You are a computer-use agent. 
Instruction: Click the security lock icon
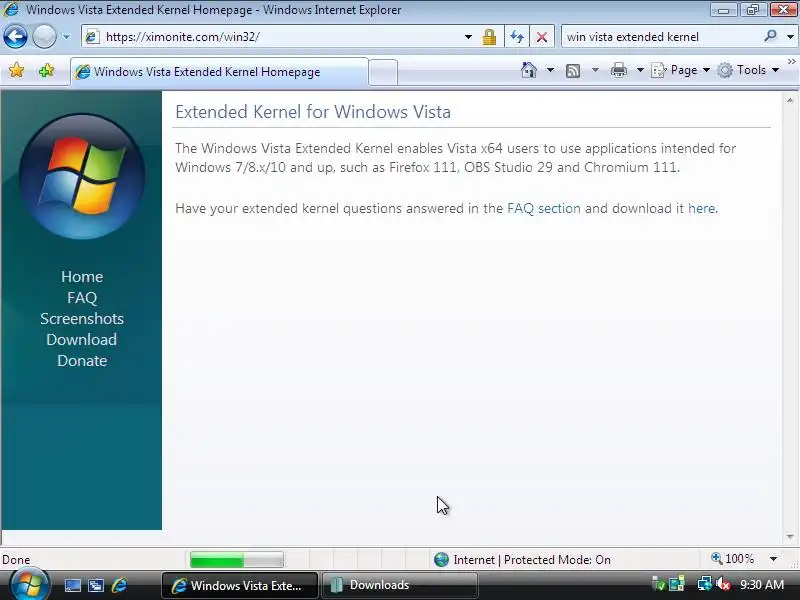coord(489,37)
